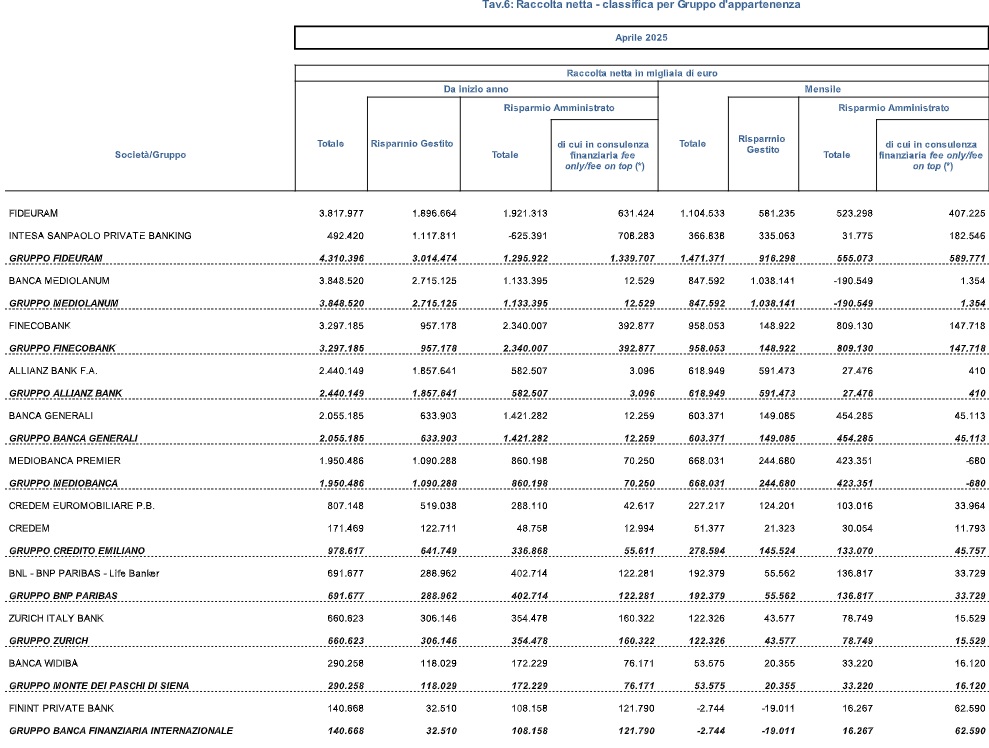Image resolution: width=989 pixels, height=748 pixels.
Task: Select 'BNL - BNP PARIBAS - Life Banker' label
Action: (x=84, y=573)
